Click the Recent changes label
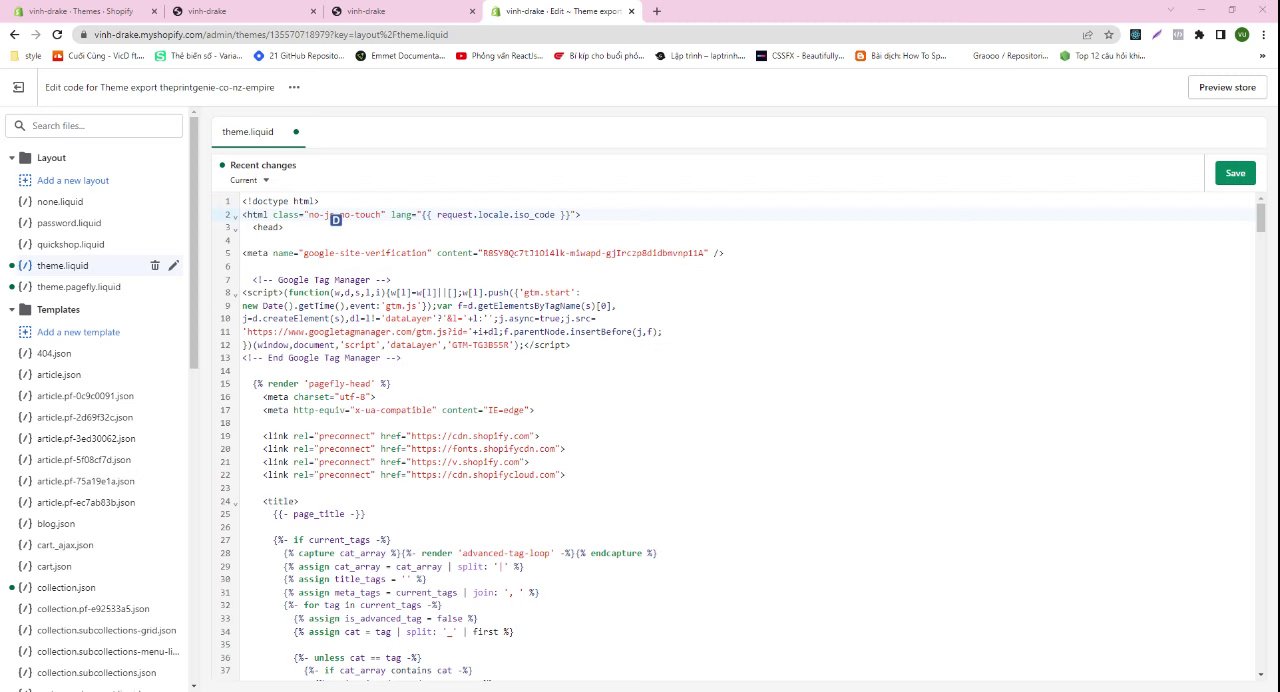Image resolution: width=1280 pixels, height=692 pixels. pos(263,165)
